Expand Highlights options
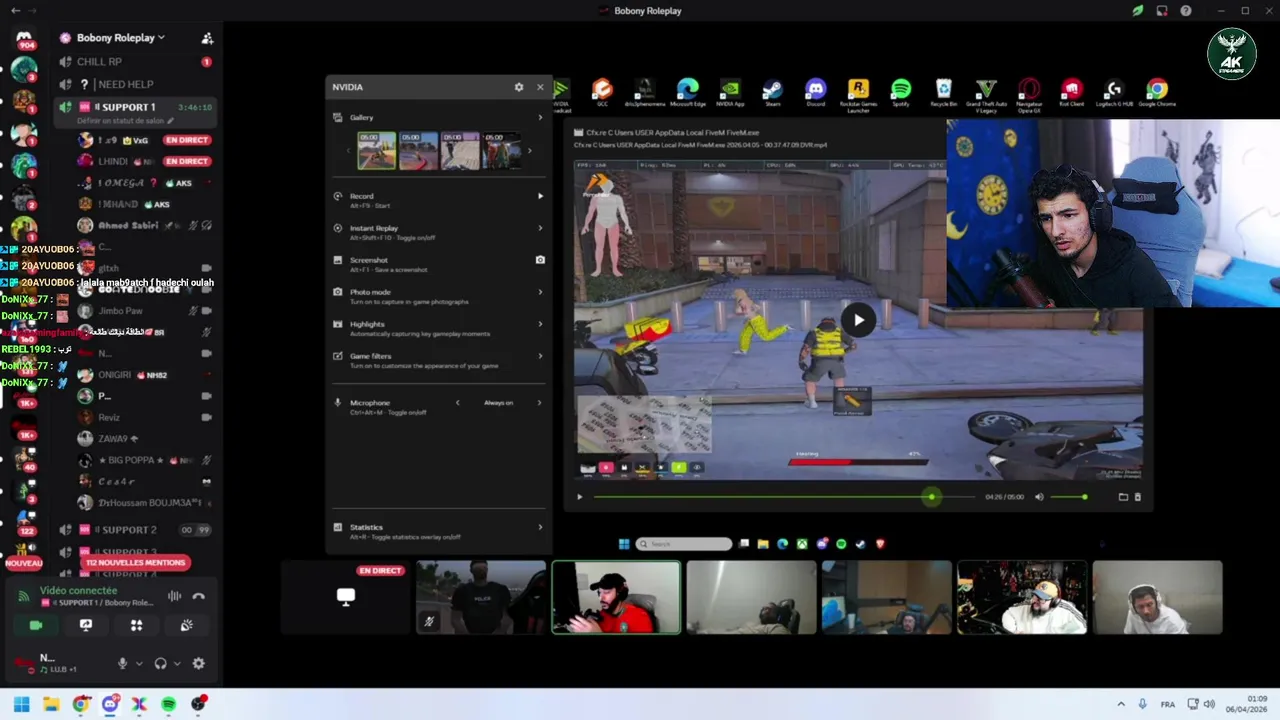The width and height of the screenshot is (1280, 720). 540,324
